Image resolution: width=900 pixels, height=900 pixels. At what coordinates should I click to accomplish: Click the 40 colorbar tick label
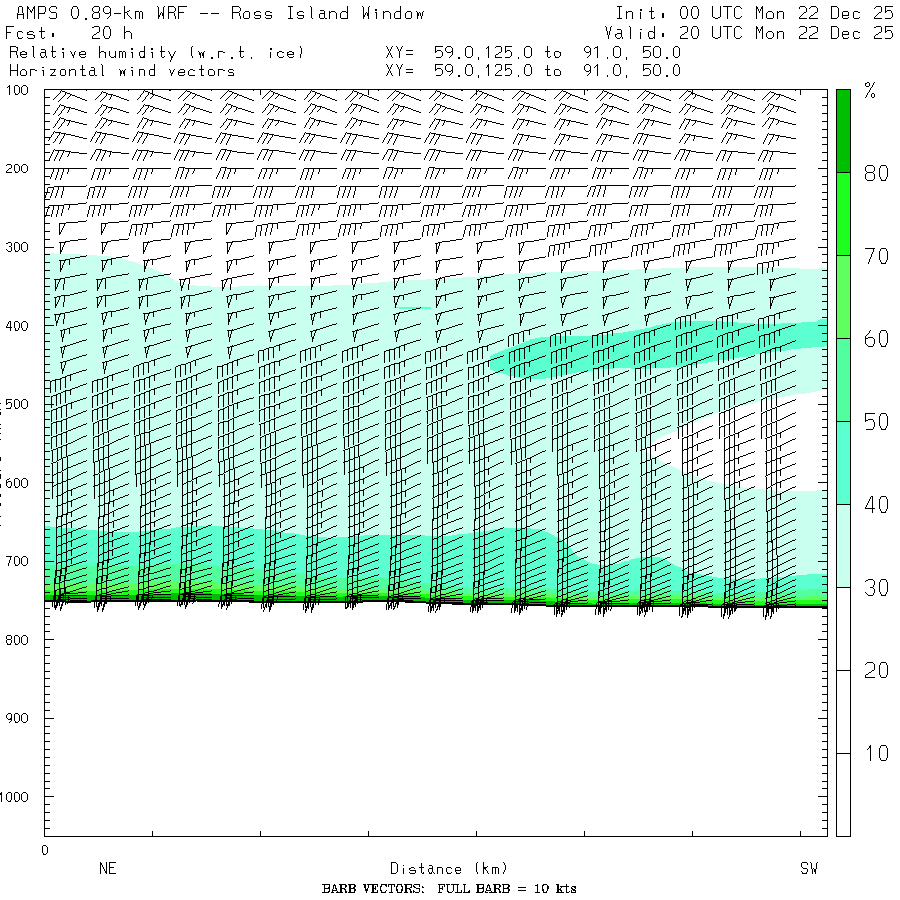coord(876,505)
